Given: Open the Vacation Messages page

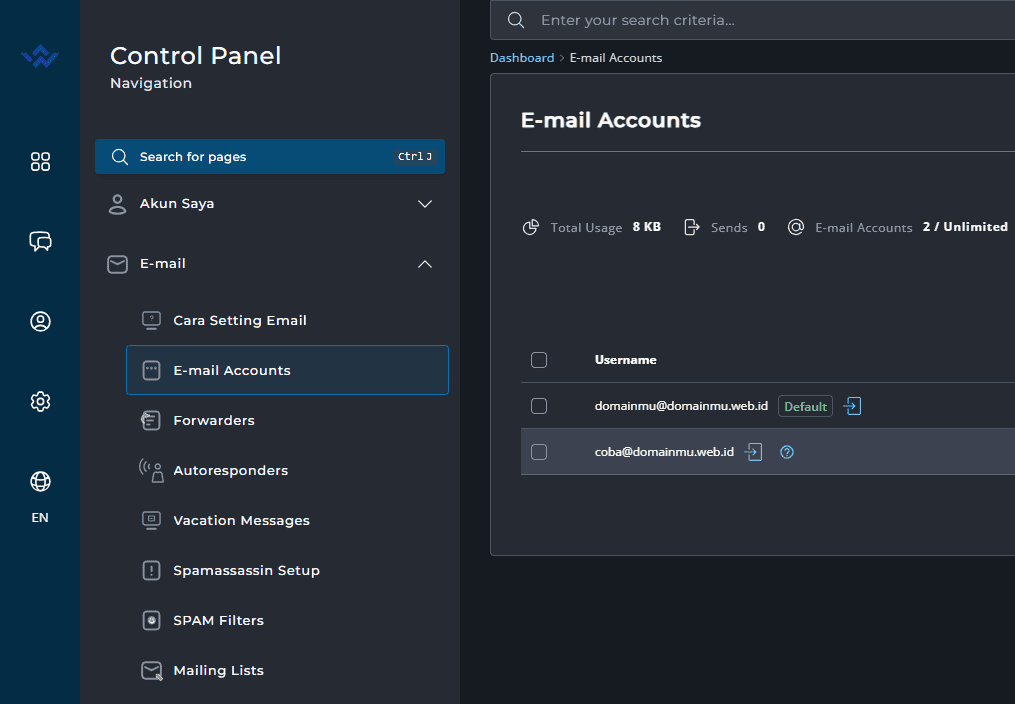Looking at the screenshot, I should pyautogui.click(x=287, y=520).
